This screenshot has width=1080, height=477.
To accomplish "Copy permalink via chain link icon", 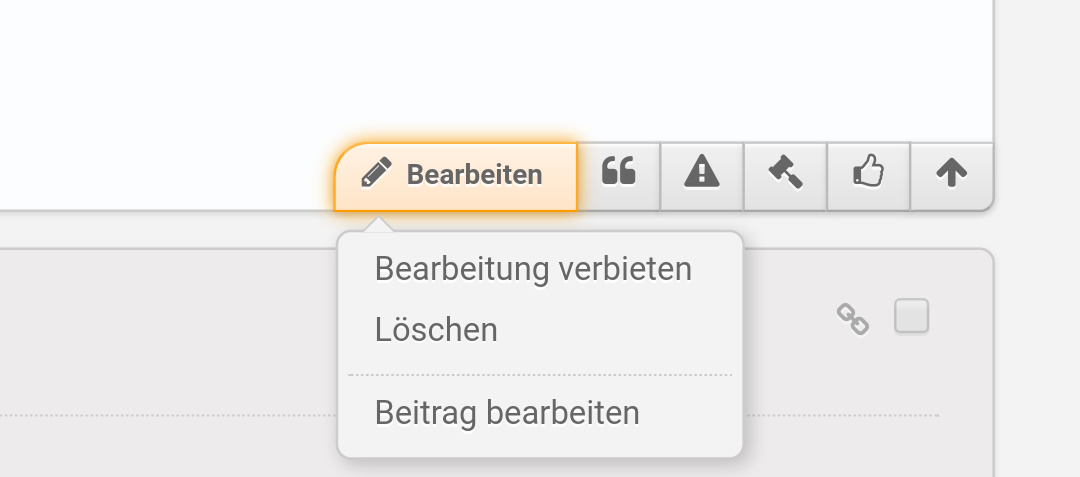I will tap(853, 319).
